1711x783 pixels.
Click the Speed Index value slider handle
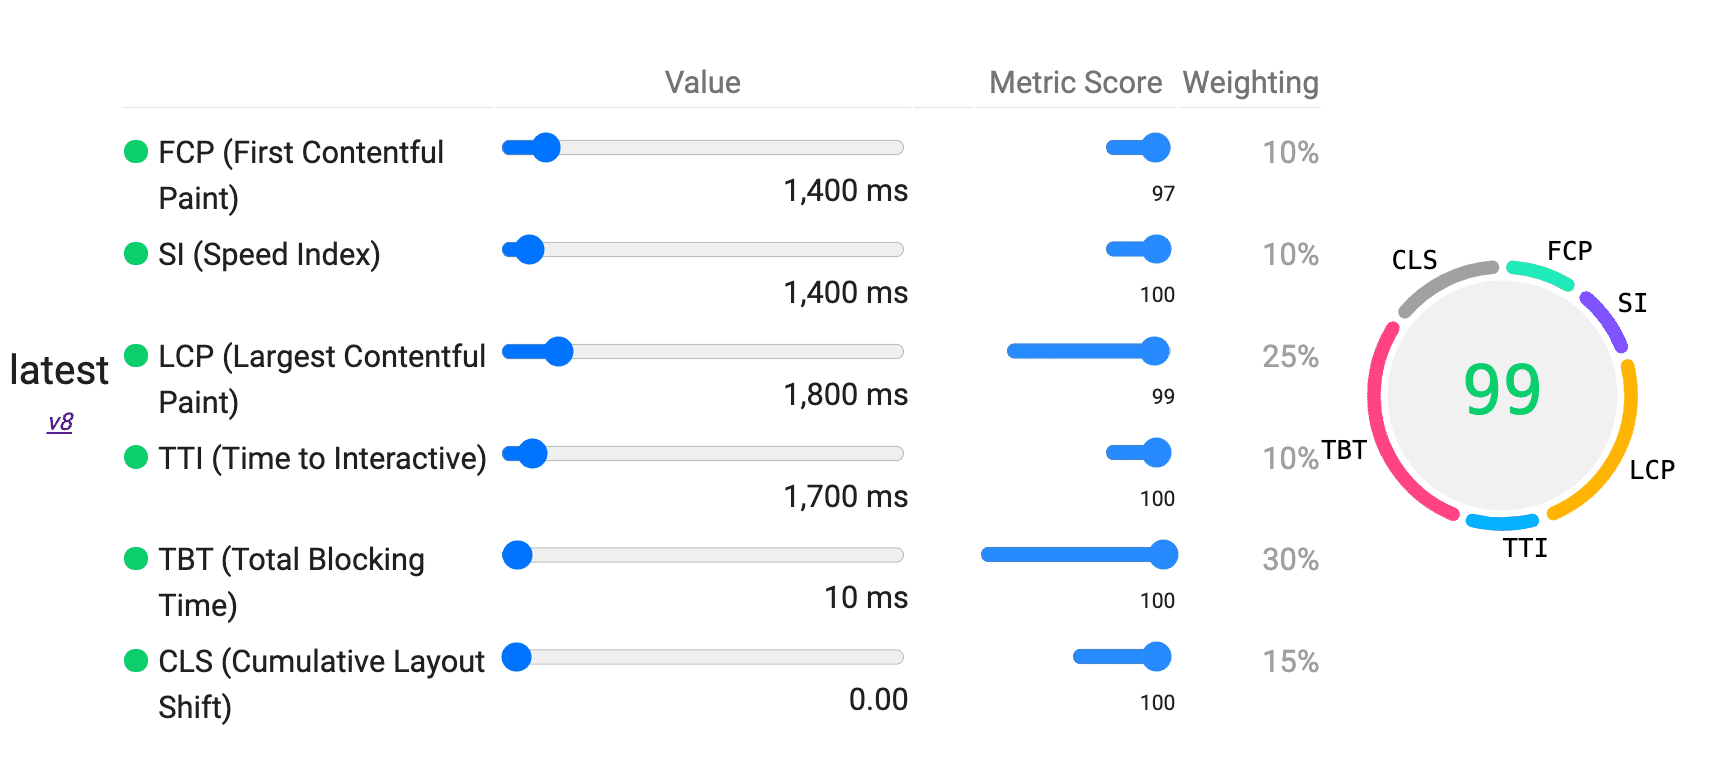click(529, 249)
